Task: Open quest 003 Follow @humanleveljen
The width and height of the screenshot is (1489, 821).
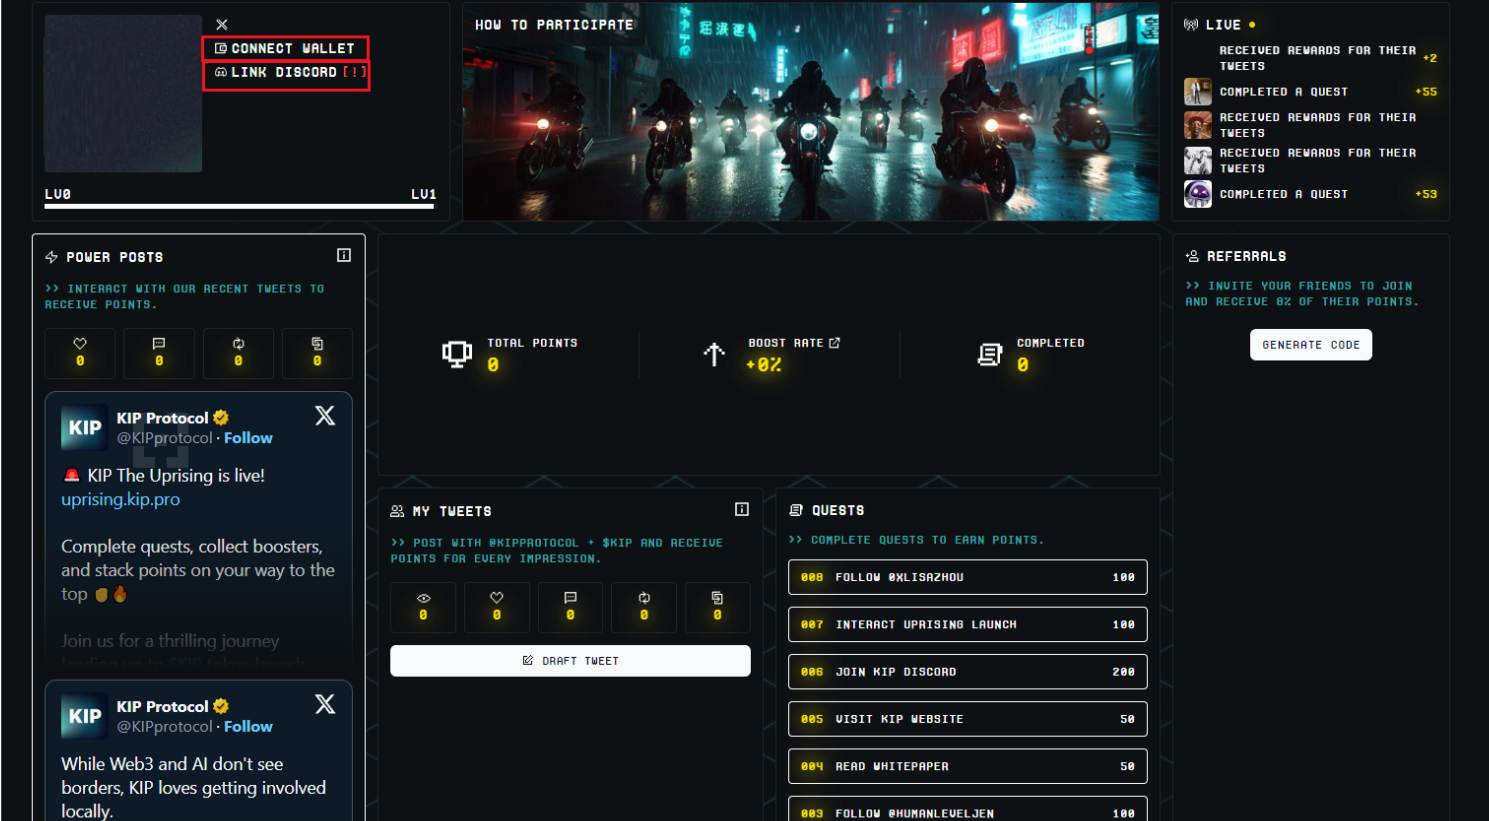Action: pos(968,811)
